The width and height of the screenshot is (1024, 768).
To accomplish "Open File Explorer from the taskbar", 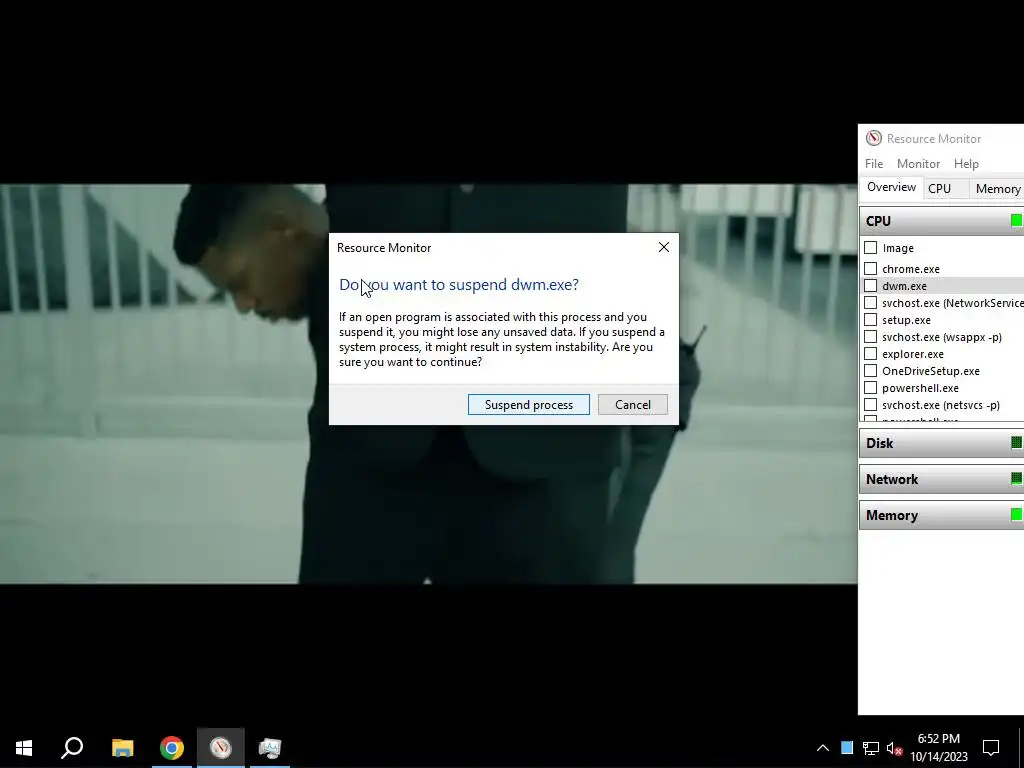I will [x=122, y=748].
